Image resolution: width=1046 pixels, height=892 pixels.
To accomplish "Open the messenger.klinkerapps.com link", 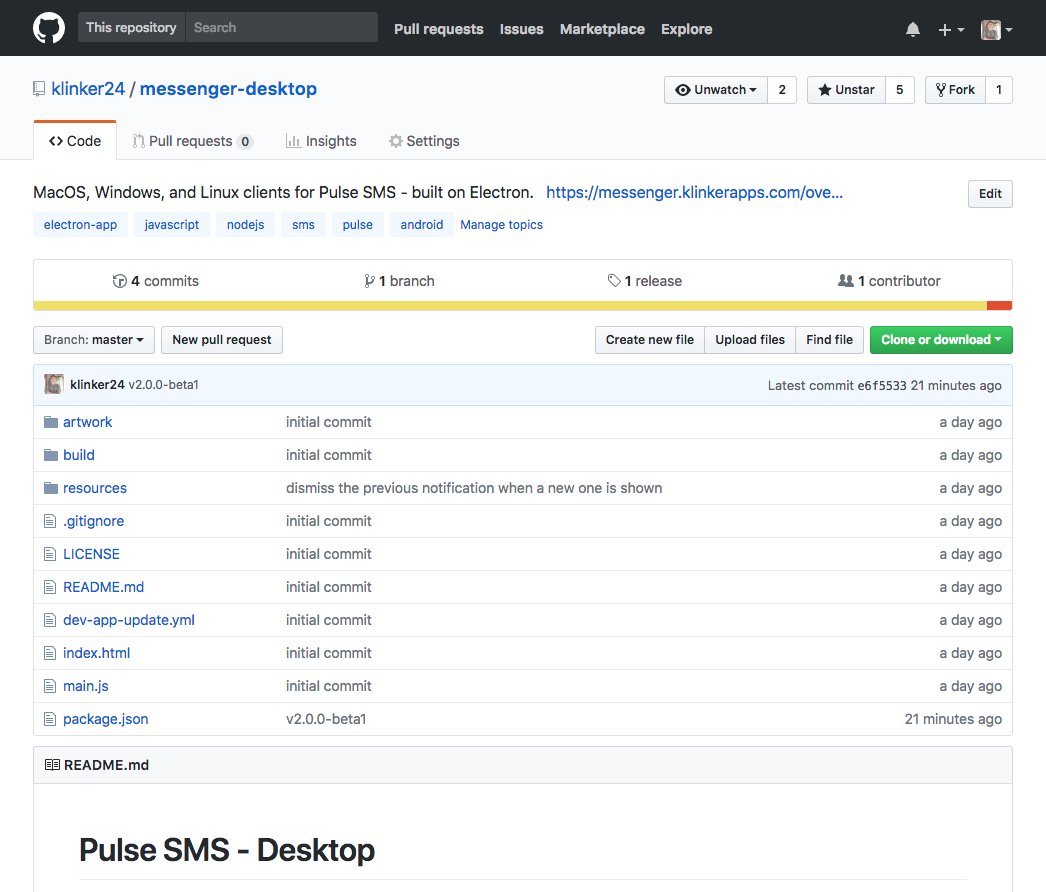I will (x=694, y=192).
